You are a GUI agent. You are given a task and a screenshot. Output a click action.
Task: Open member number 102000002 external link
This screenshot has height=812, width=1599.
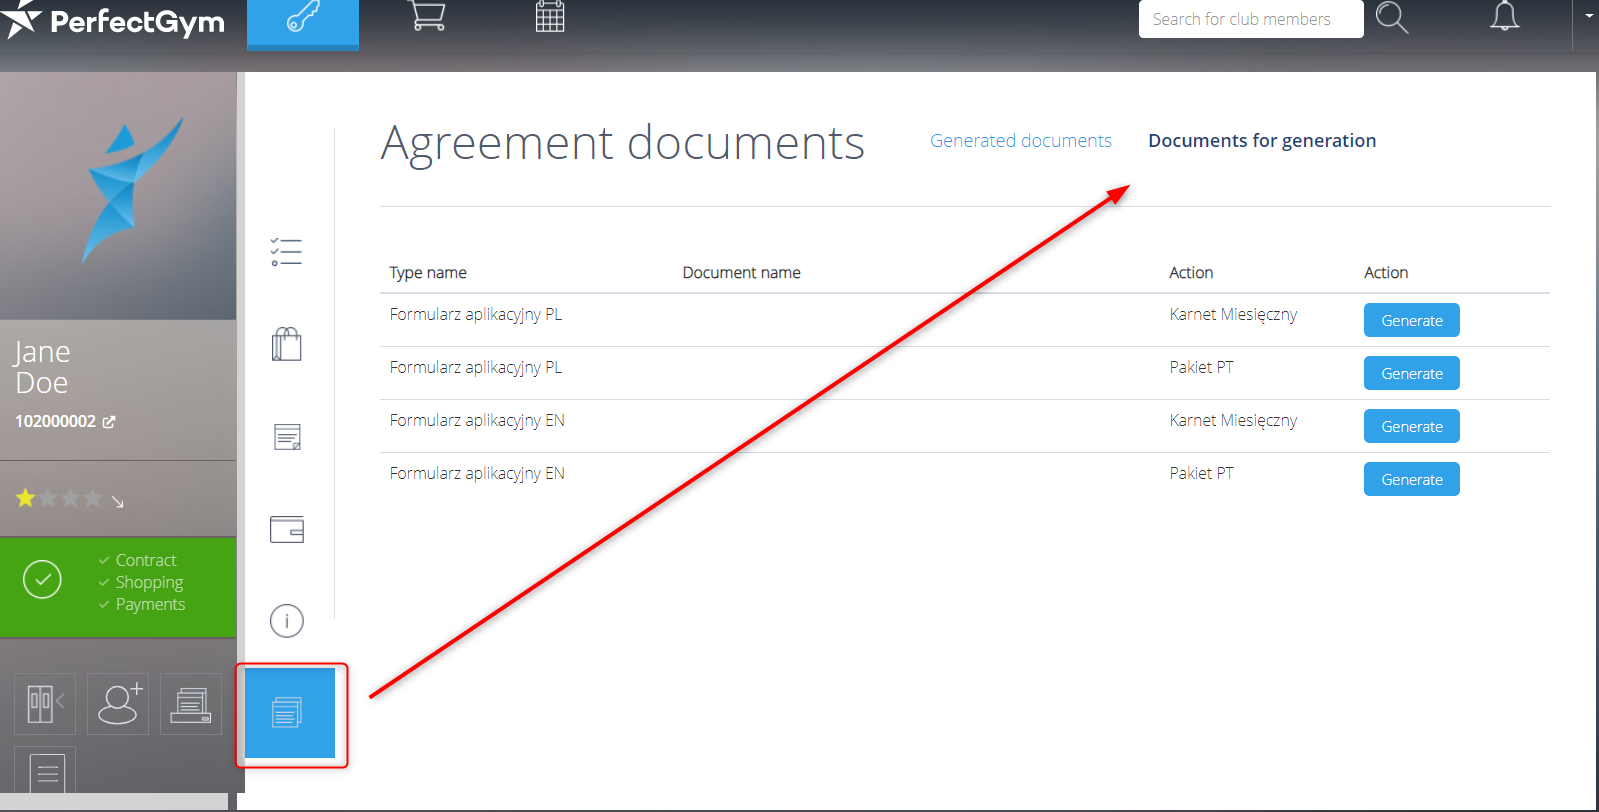109,422
